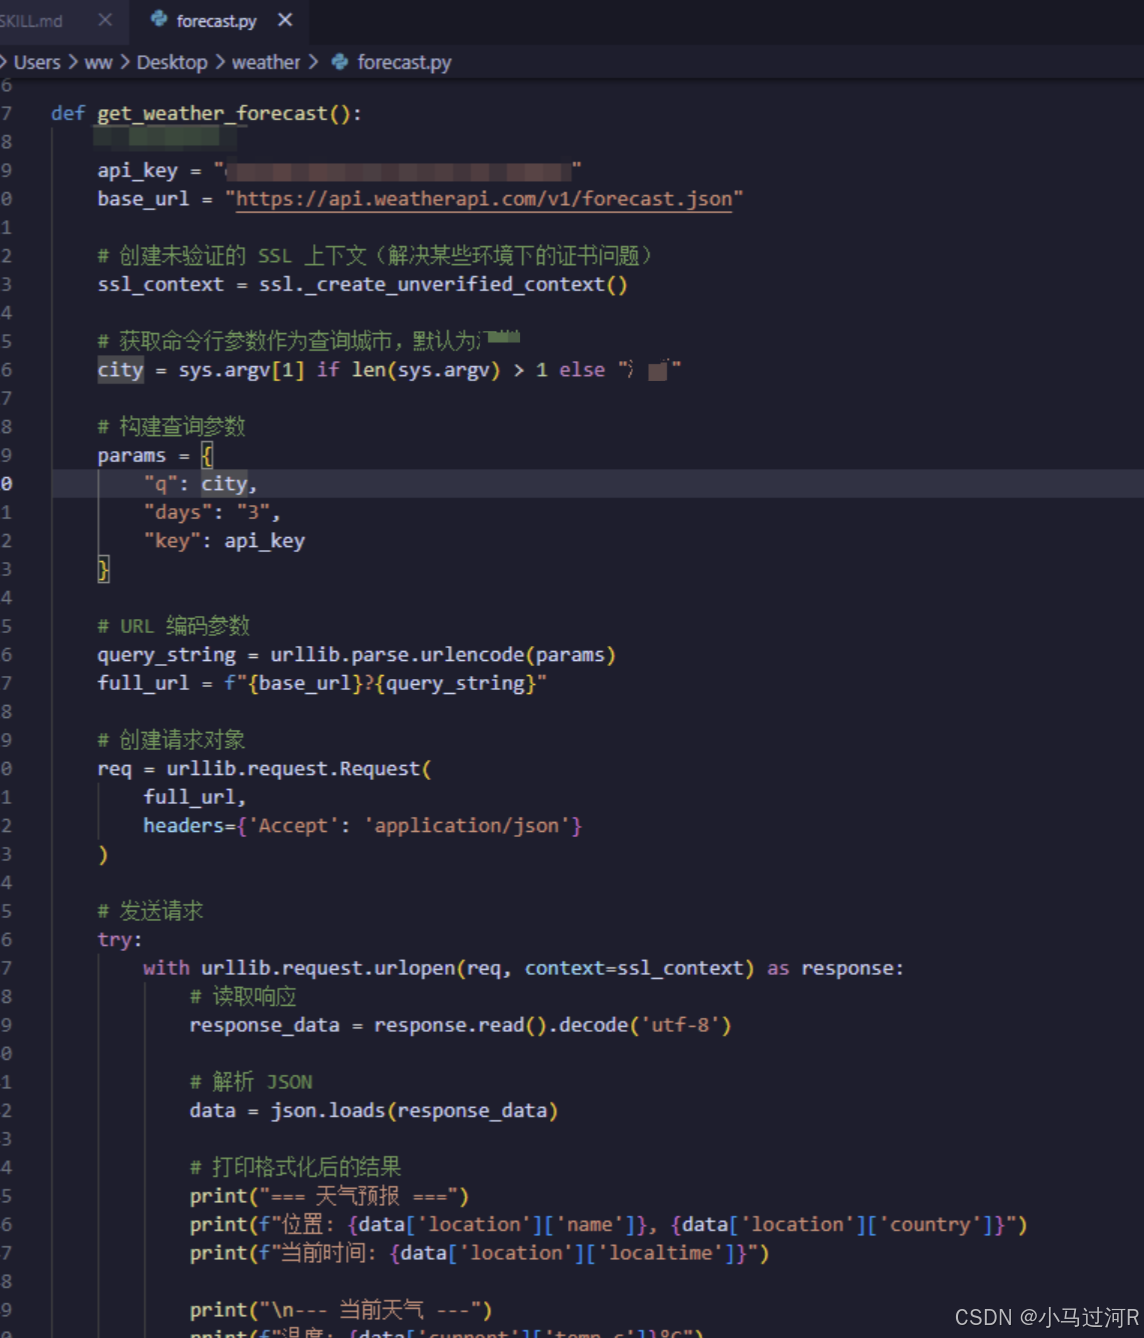Click response.read().decode('utf-8') expression
1144x1338 pixels.
click(552, 1025)
